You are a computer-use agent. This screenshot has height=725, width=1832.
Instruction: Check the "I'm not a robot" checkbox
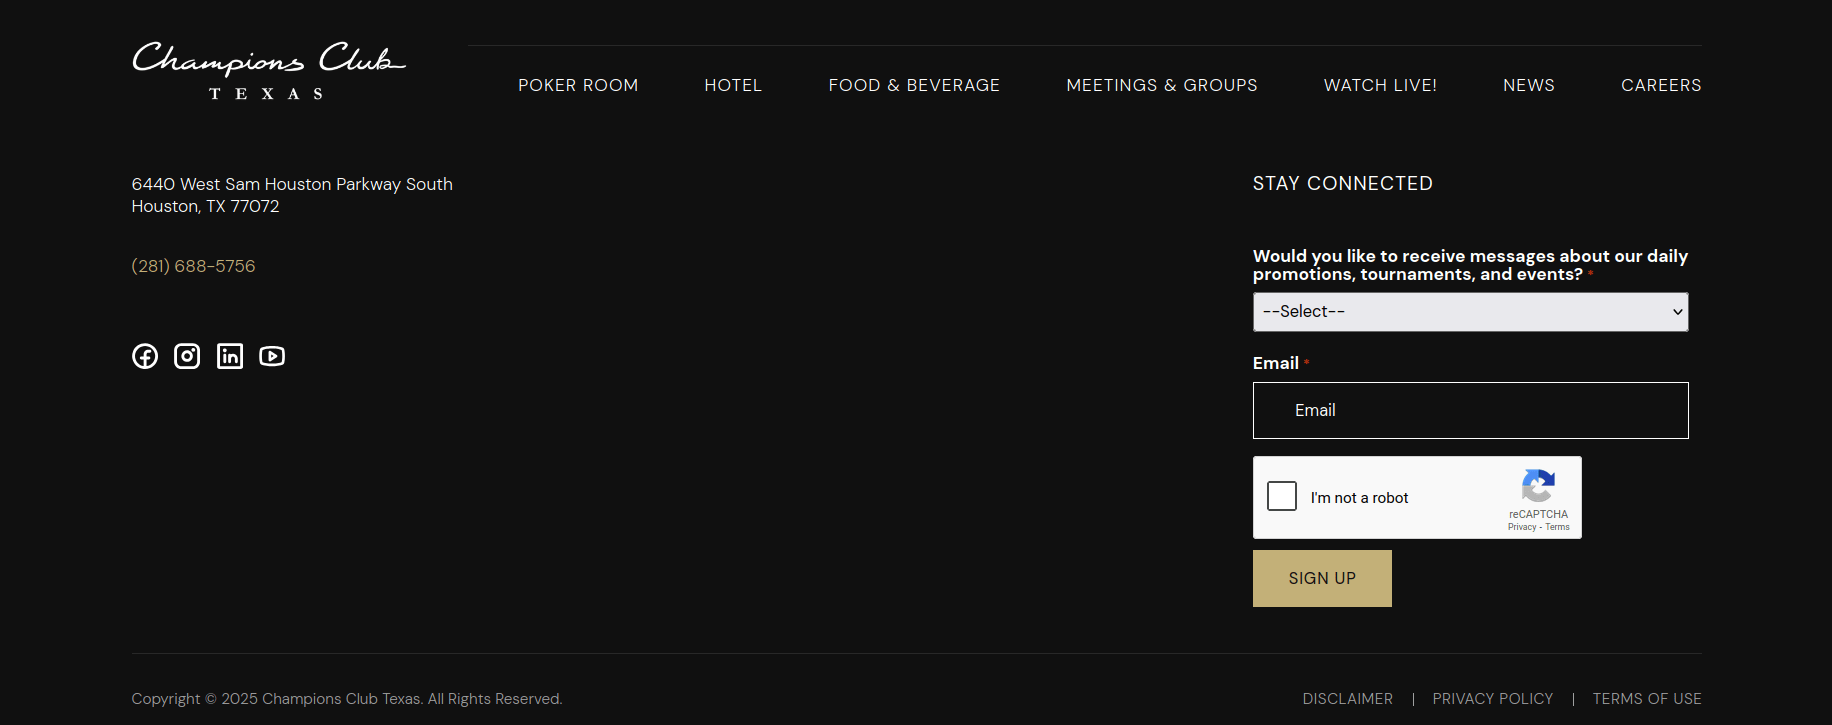pos(1282,496)
